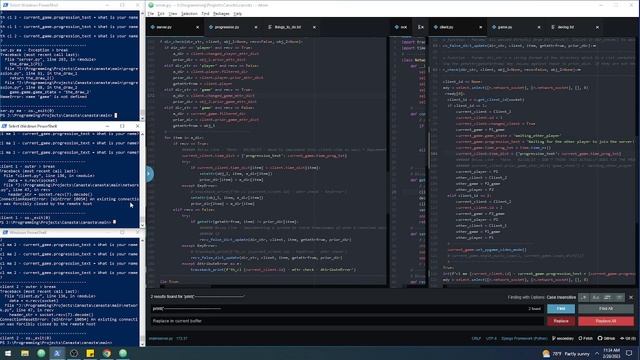Open the devlog.txt tab
This screenshot has width=640, height=360.
574,27
